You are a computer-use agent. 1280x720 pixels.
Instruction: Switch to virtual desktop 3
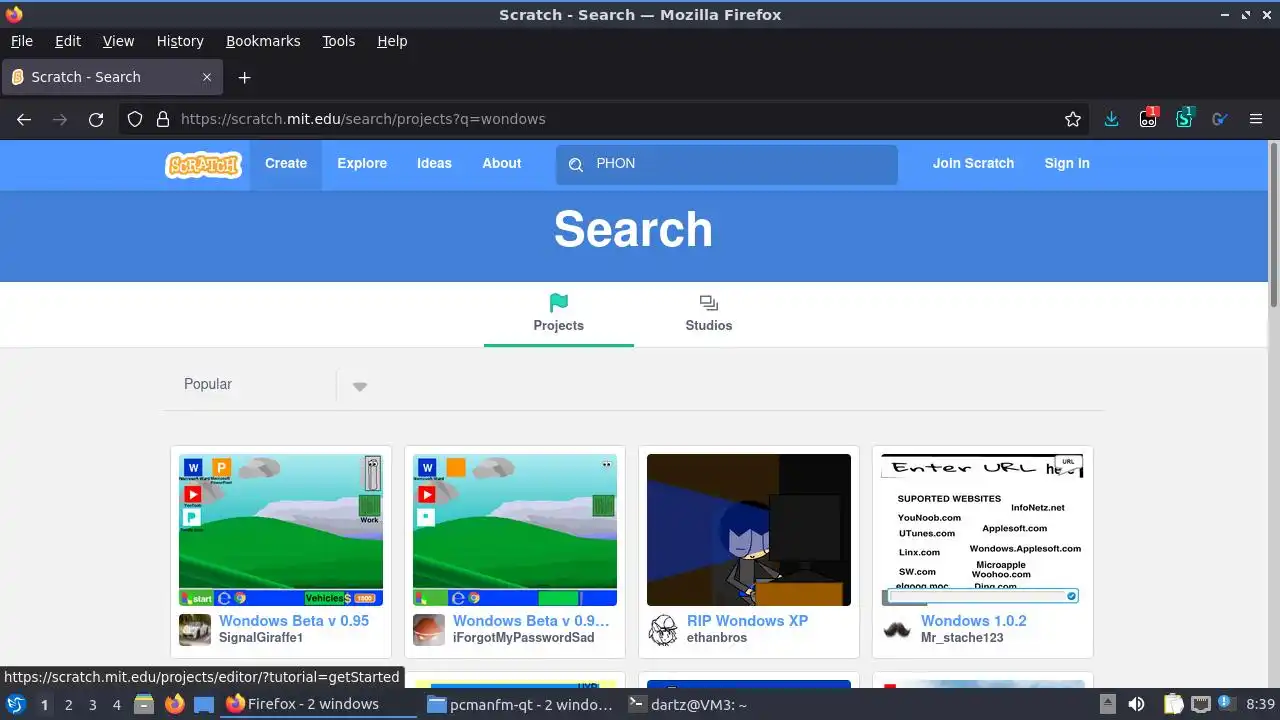tap(93, 705)
